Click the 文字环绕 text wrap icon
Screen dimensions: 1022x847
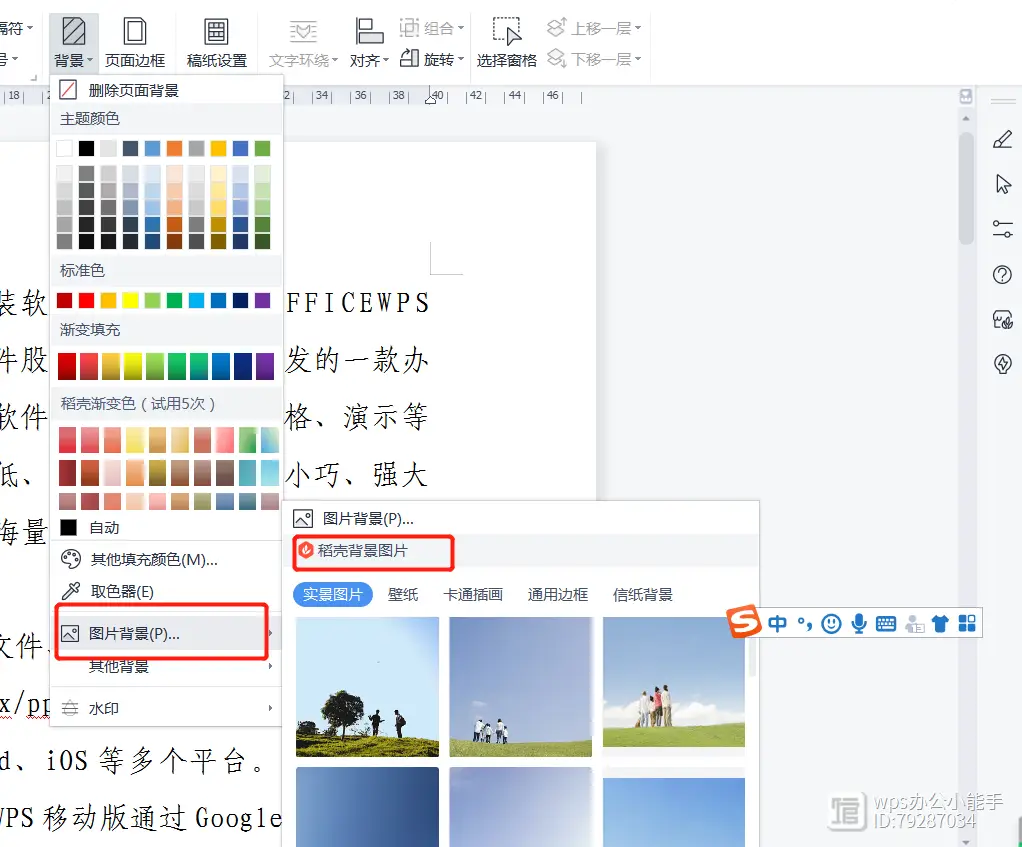pyautogui.click(x=303, y=31)
